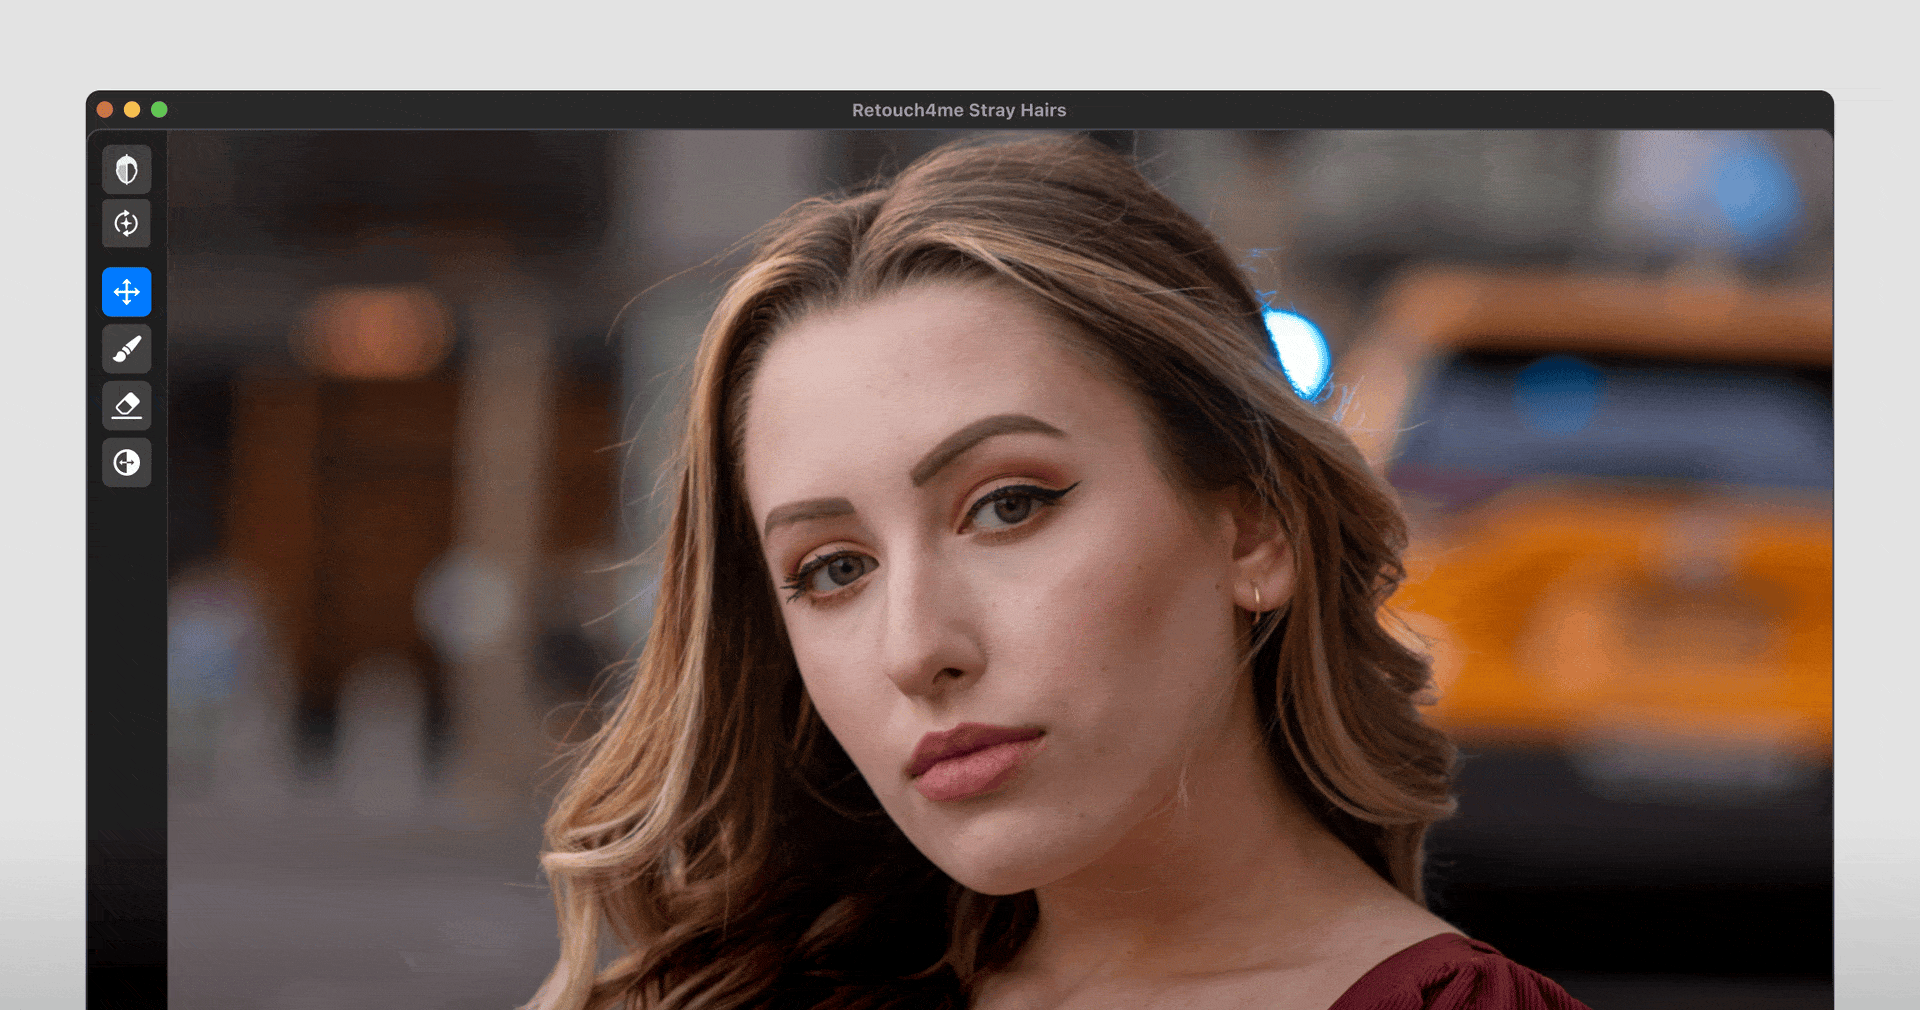Click the yellow minimize control

(x=131, y=110)
